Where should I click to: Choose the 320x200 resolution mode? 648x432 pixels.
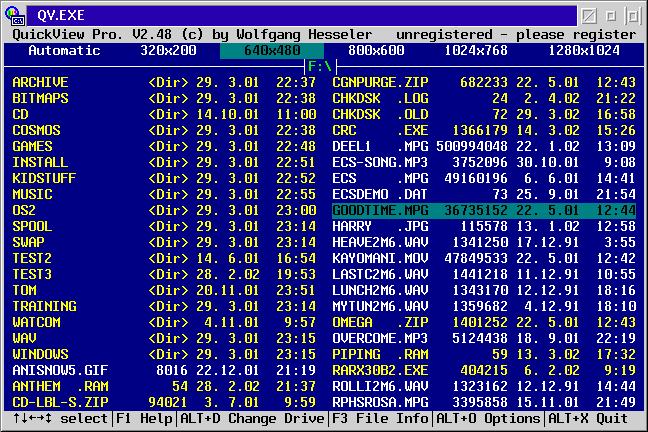pos(168,51)
